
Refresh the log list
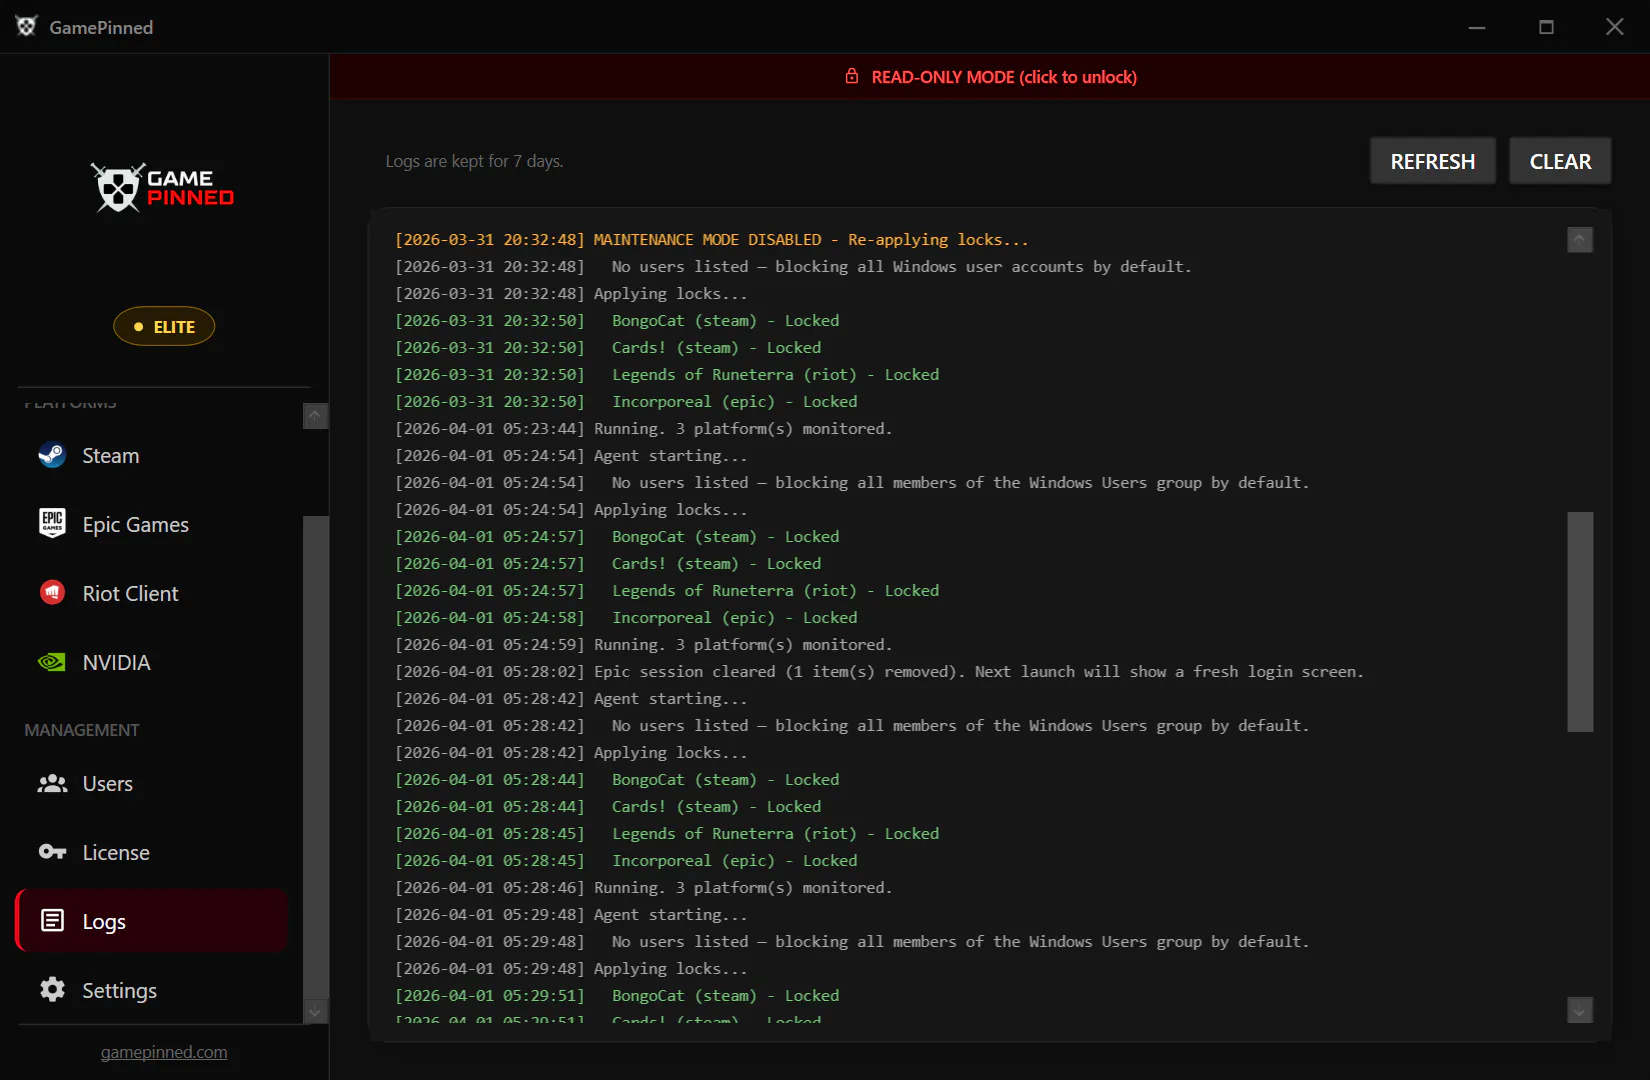(1432, 161)
